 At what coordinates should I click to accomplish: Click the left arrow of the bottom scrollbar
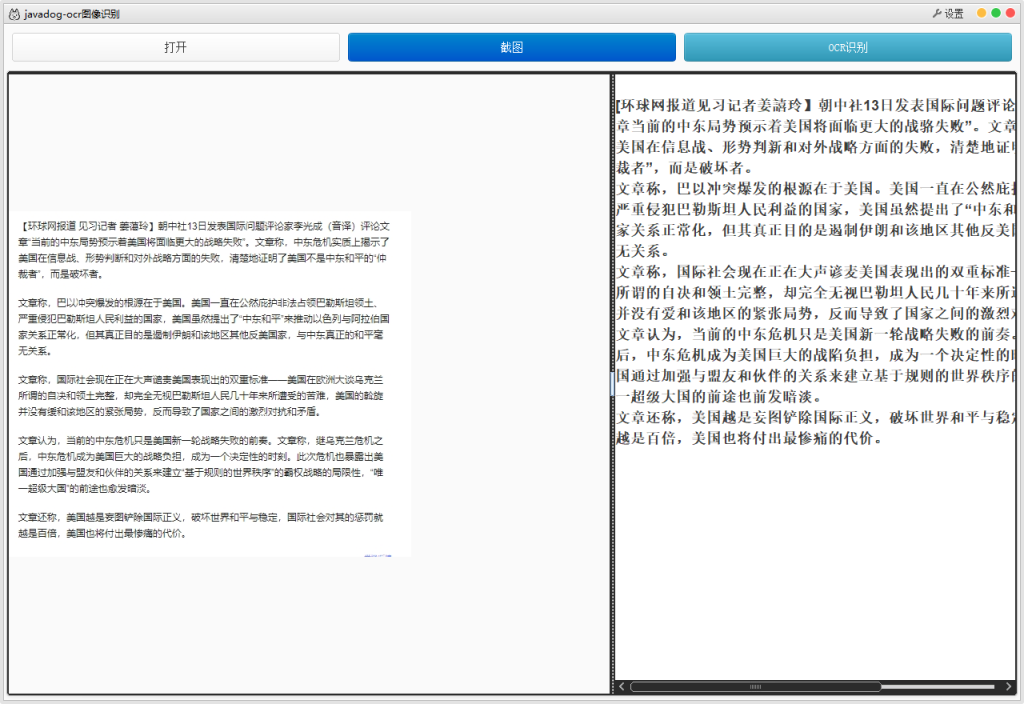(620, 687)
